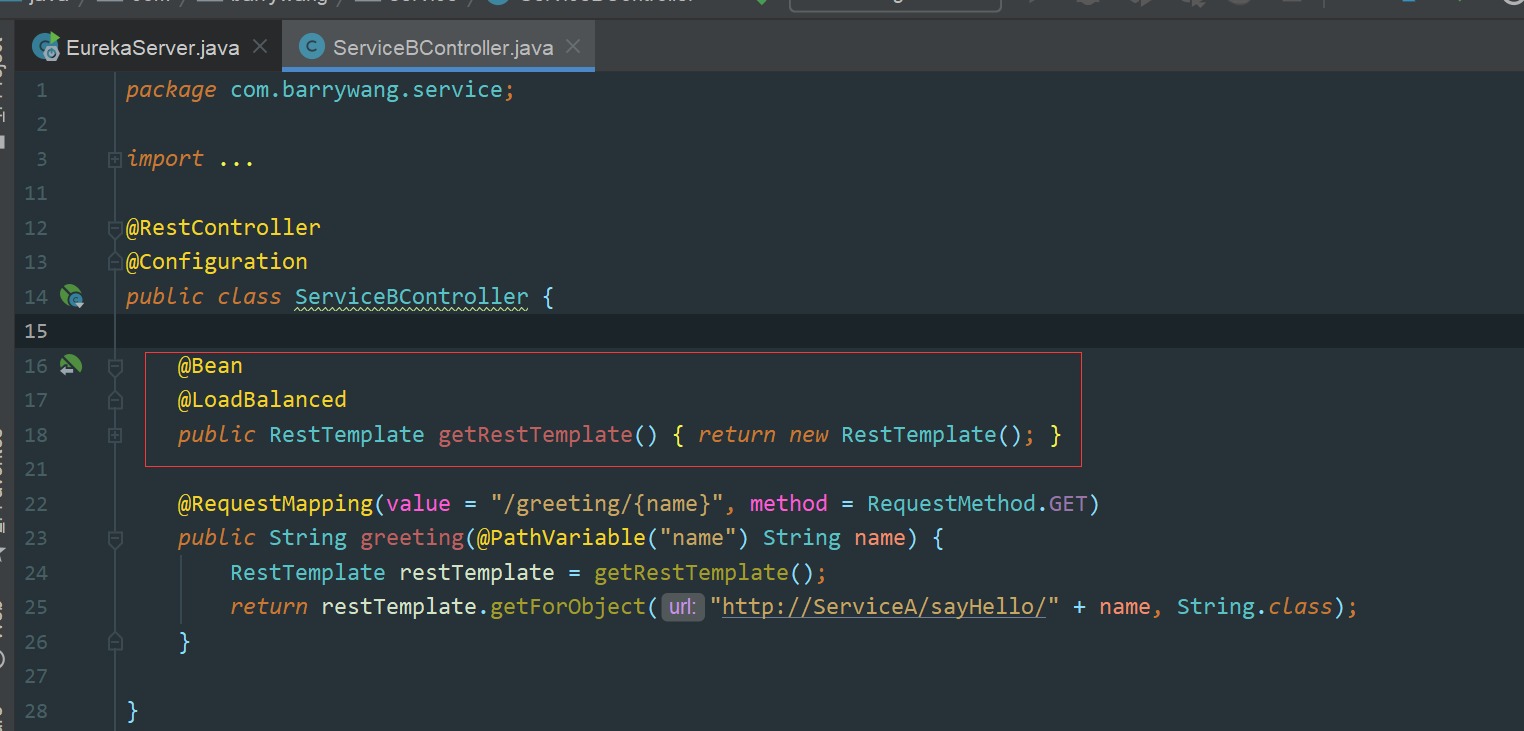Click the folded ... after import

point(237,160)
